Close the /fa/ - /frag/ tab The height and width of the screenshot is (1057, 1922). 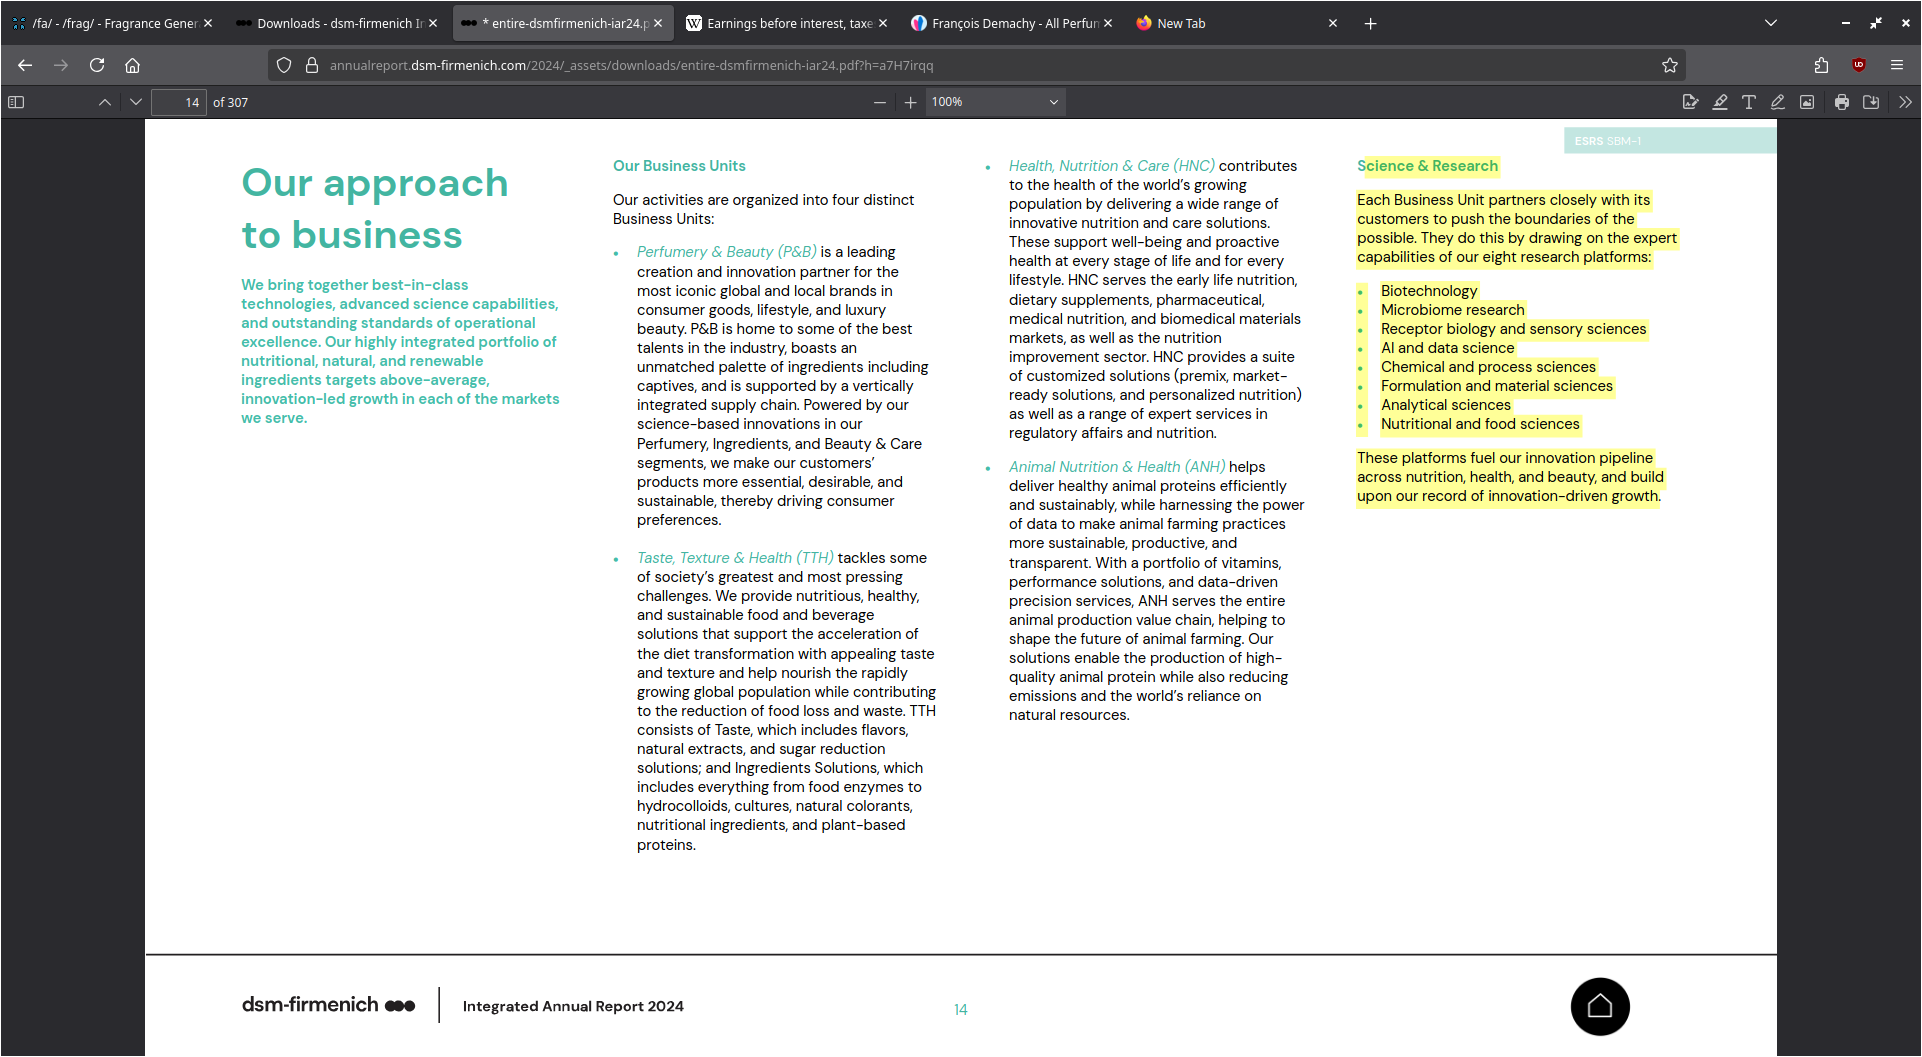pos(208,23)
